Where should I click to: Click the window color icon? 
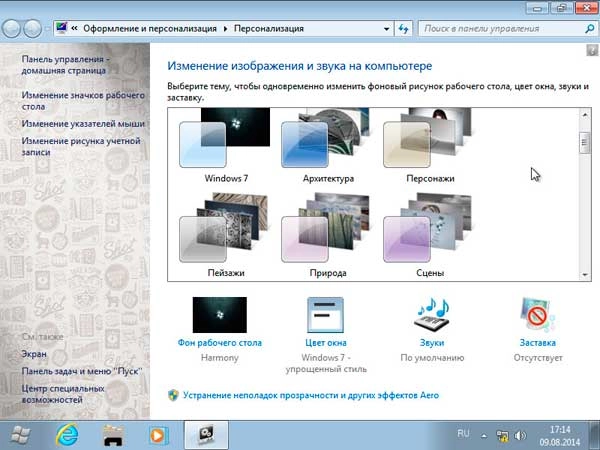(326, 315)
